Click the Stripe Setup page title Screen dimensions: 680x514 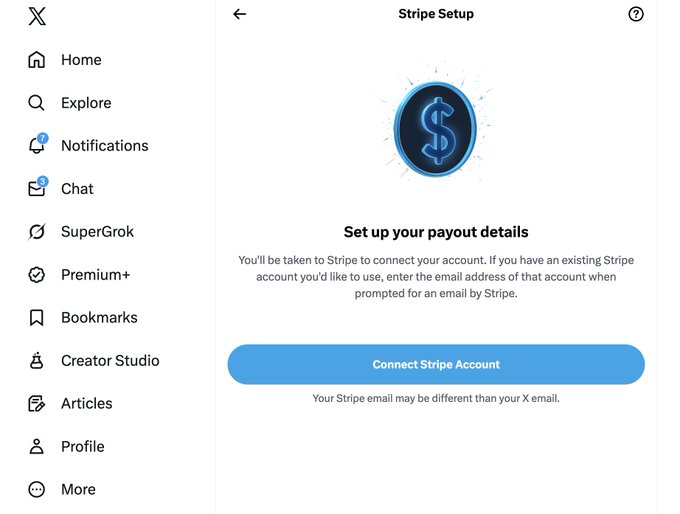coord(436,14)
